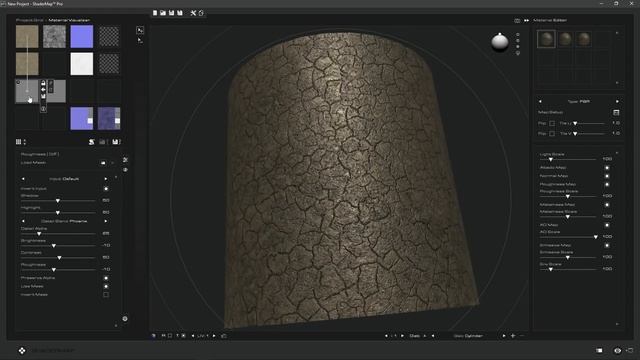Click the gear icon at bottom of properties
Image resolution: width=640 pixels, height=360 pixels.
point(125,319)
